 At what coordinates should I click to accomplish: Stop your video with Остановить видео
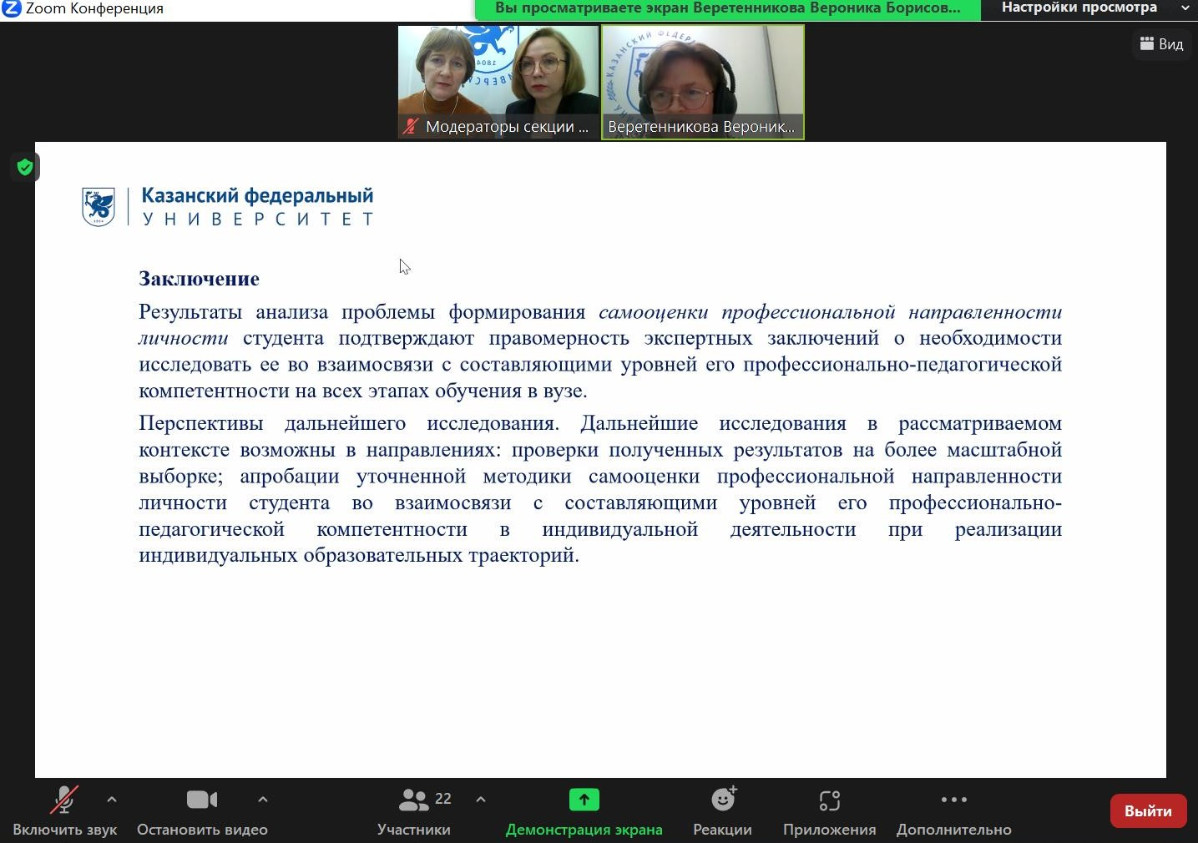coord(201,810)
